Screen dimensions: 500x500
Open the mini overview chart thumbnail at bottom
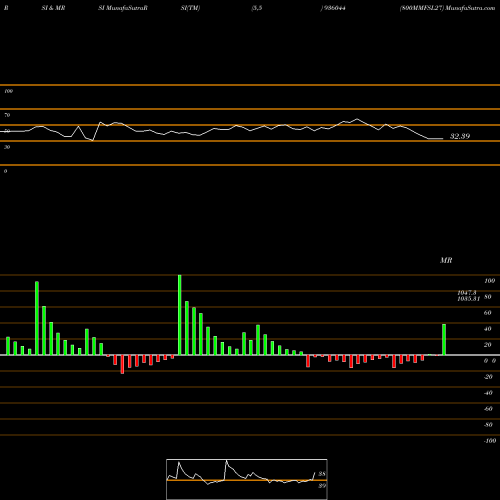[x=247, y=479]
